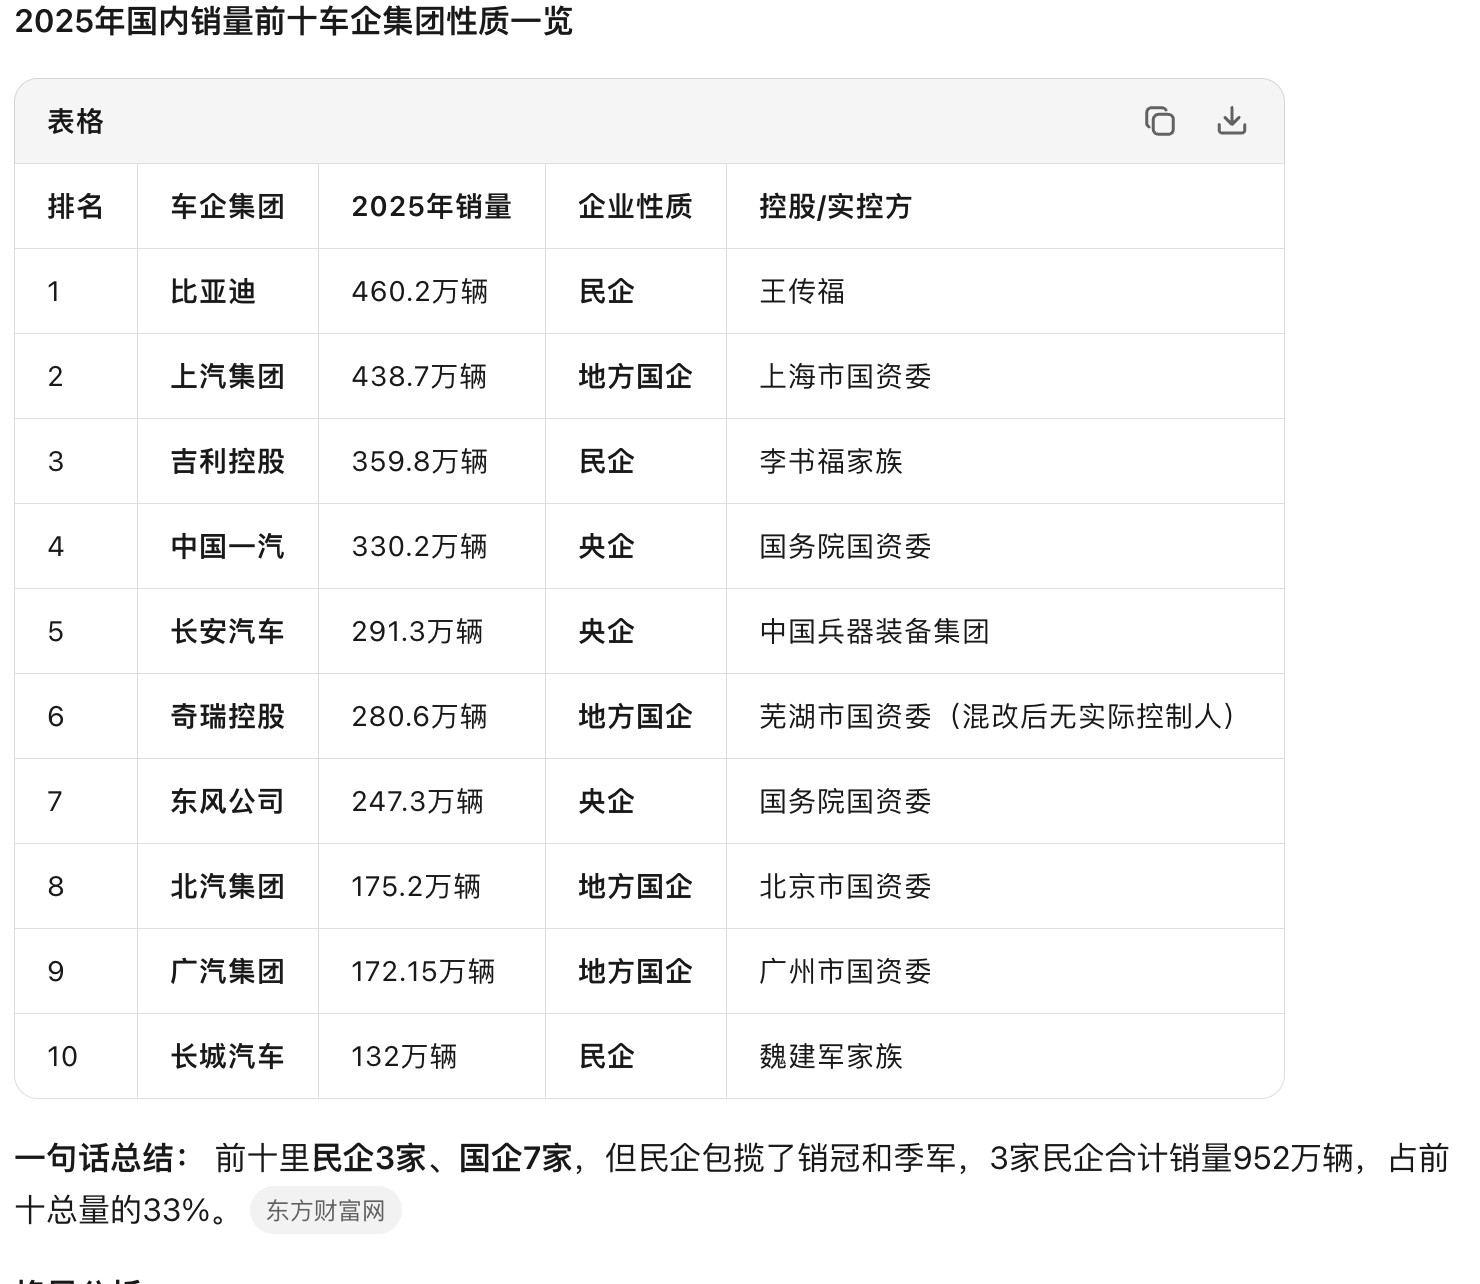Screen dimensions: 1480x1284
Task: Click the 广汽集团 cell
Action: 228,971
